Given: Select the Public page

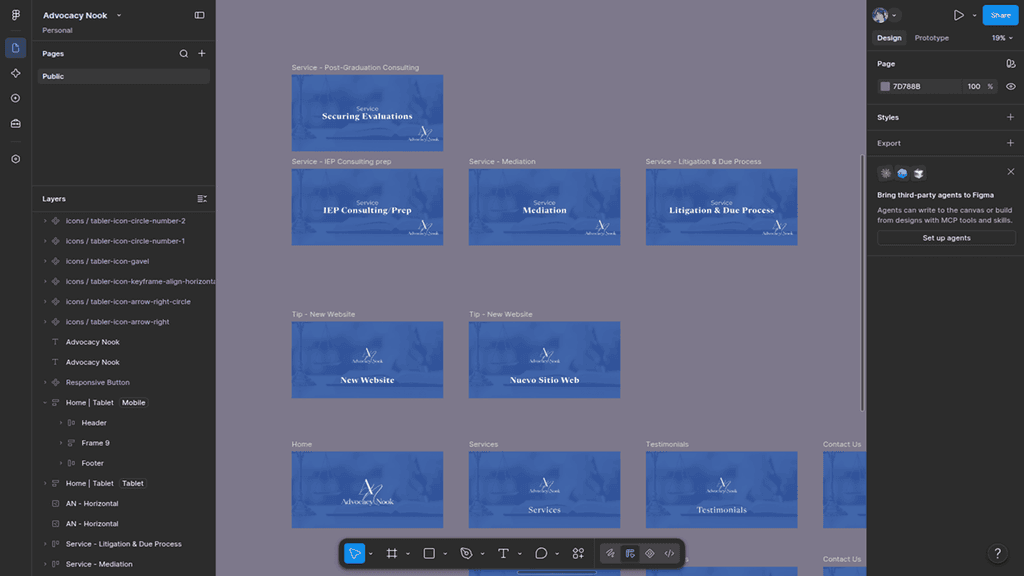Looking at the screenshot, I should (x=123, y=76).
